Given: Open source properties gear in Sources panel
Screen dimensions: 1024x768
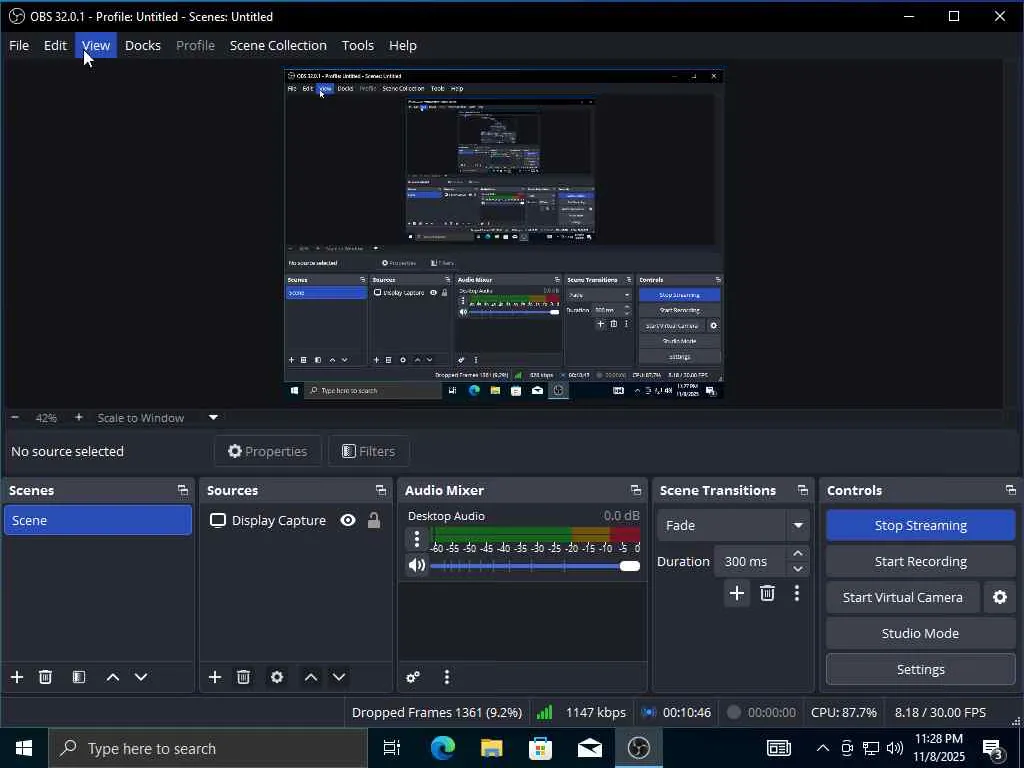Looking at the screenshot, I should (x=277, y=677).
